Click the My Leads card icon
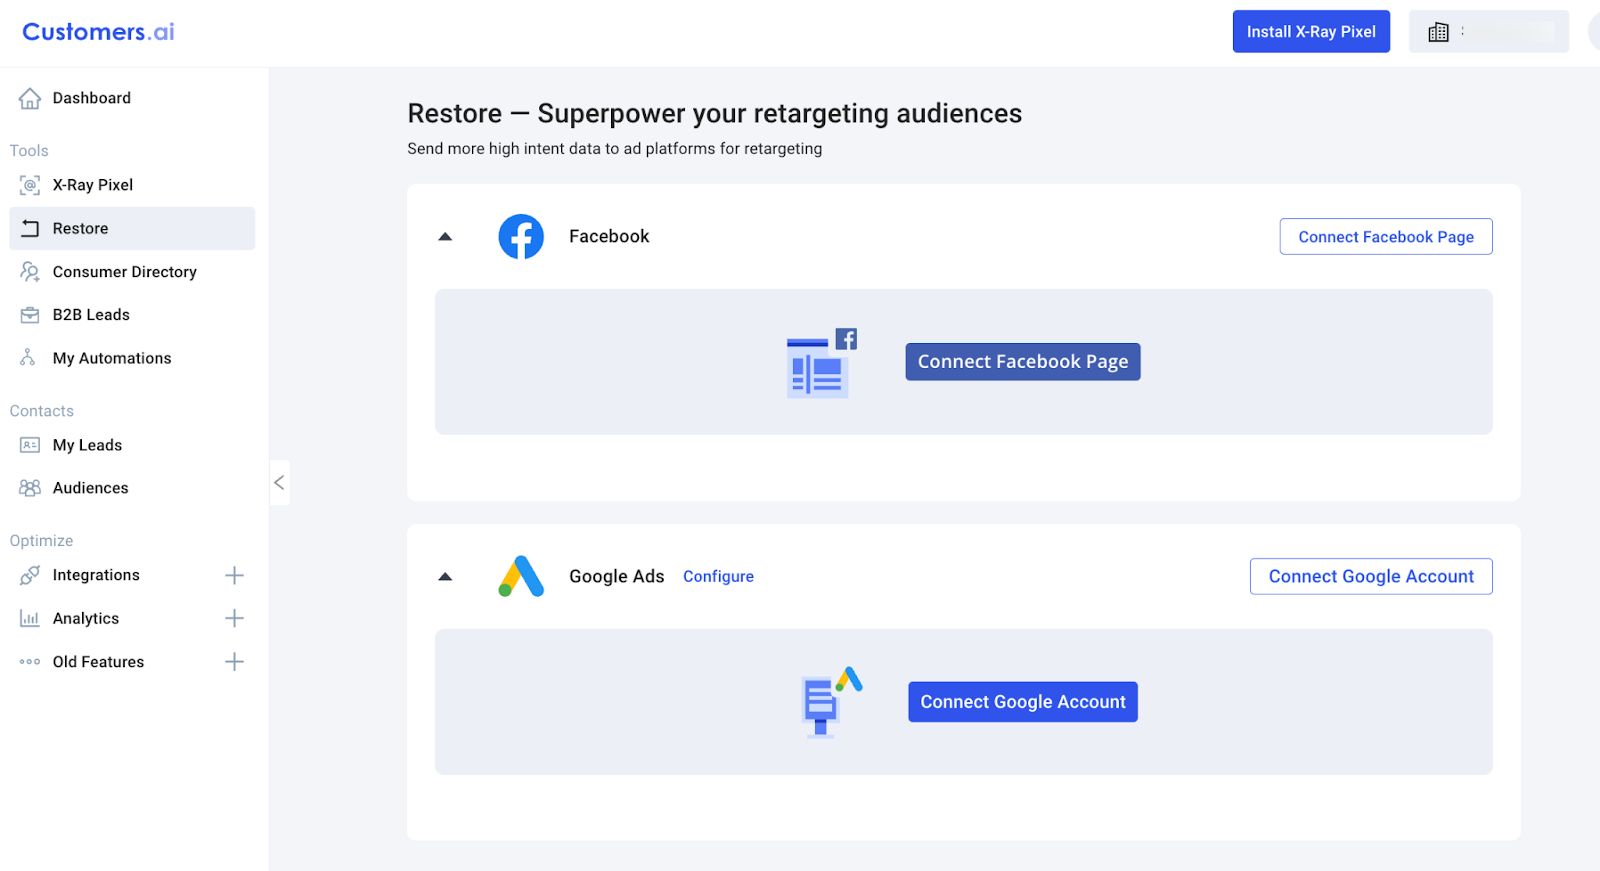 (x=30, y=445)
